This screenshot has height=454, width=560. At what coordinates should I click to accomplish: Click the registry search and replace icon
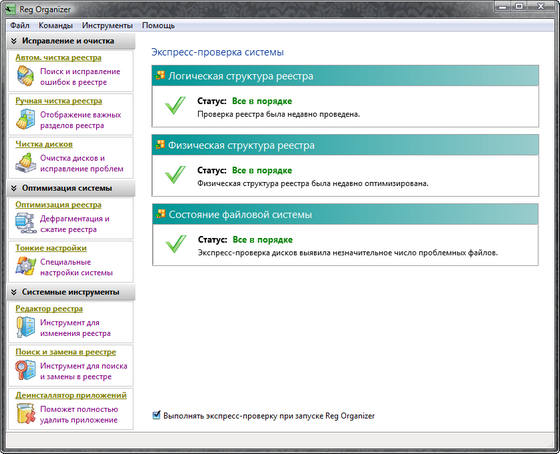click(25, 370)
